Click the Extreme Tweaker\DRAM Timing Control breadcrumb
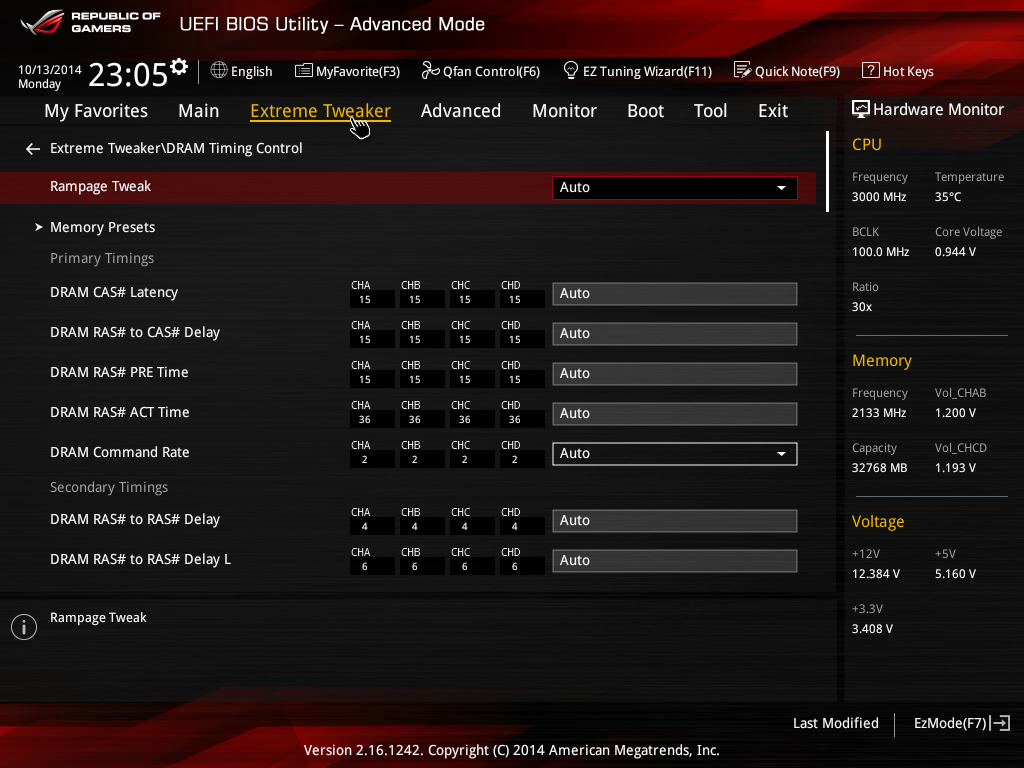Viewport: 1024px width, 768px height. click(176, 148)
